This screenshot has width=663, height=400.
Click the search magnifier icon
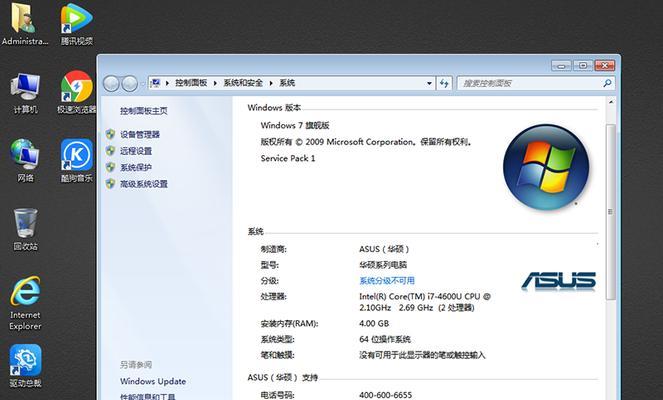coord(608,83)
